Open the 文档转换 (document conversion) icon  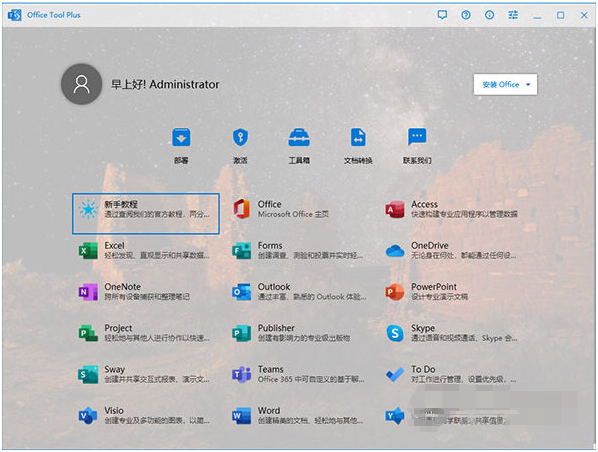coord(358,137)
